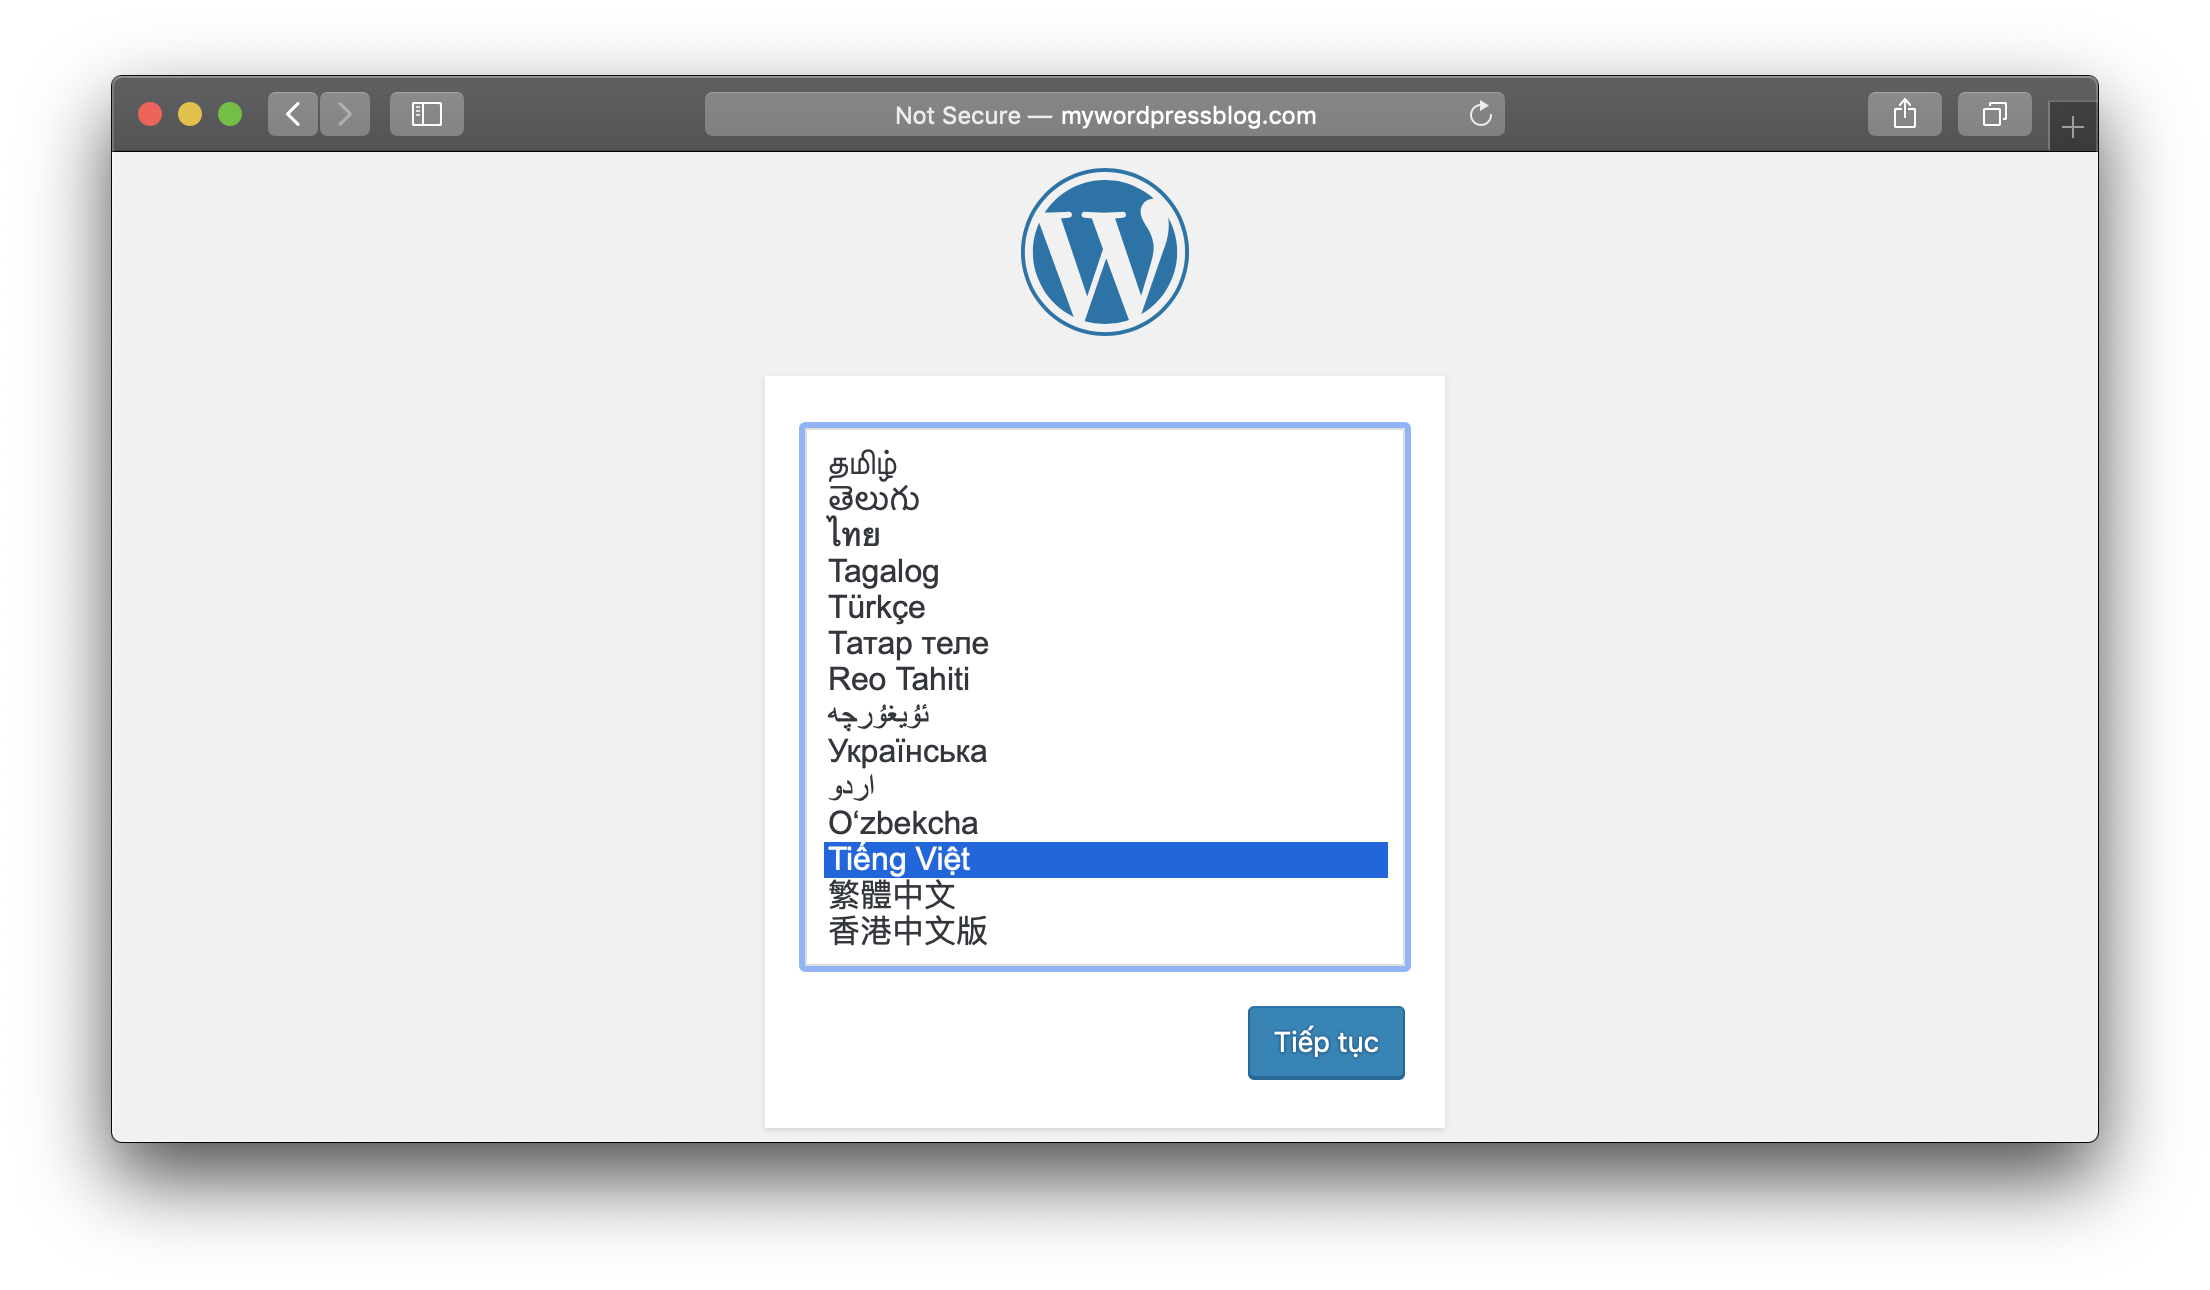Click the mywordpressblog.com address bar
This screenshot has height=1290, width=2210.
click(x=1104, y=115)
